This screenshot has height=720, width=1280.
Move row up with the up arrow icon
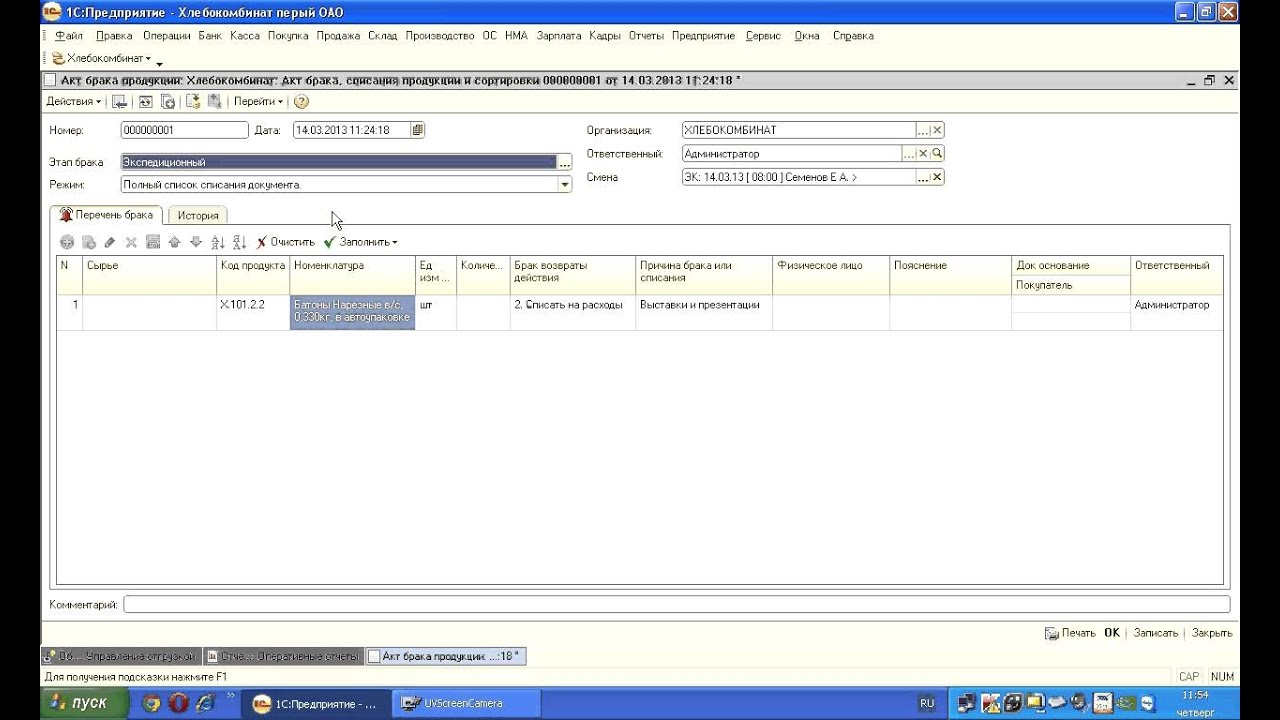click(x=174, y=242)
